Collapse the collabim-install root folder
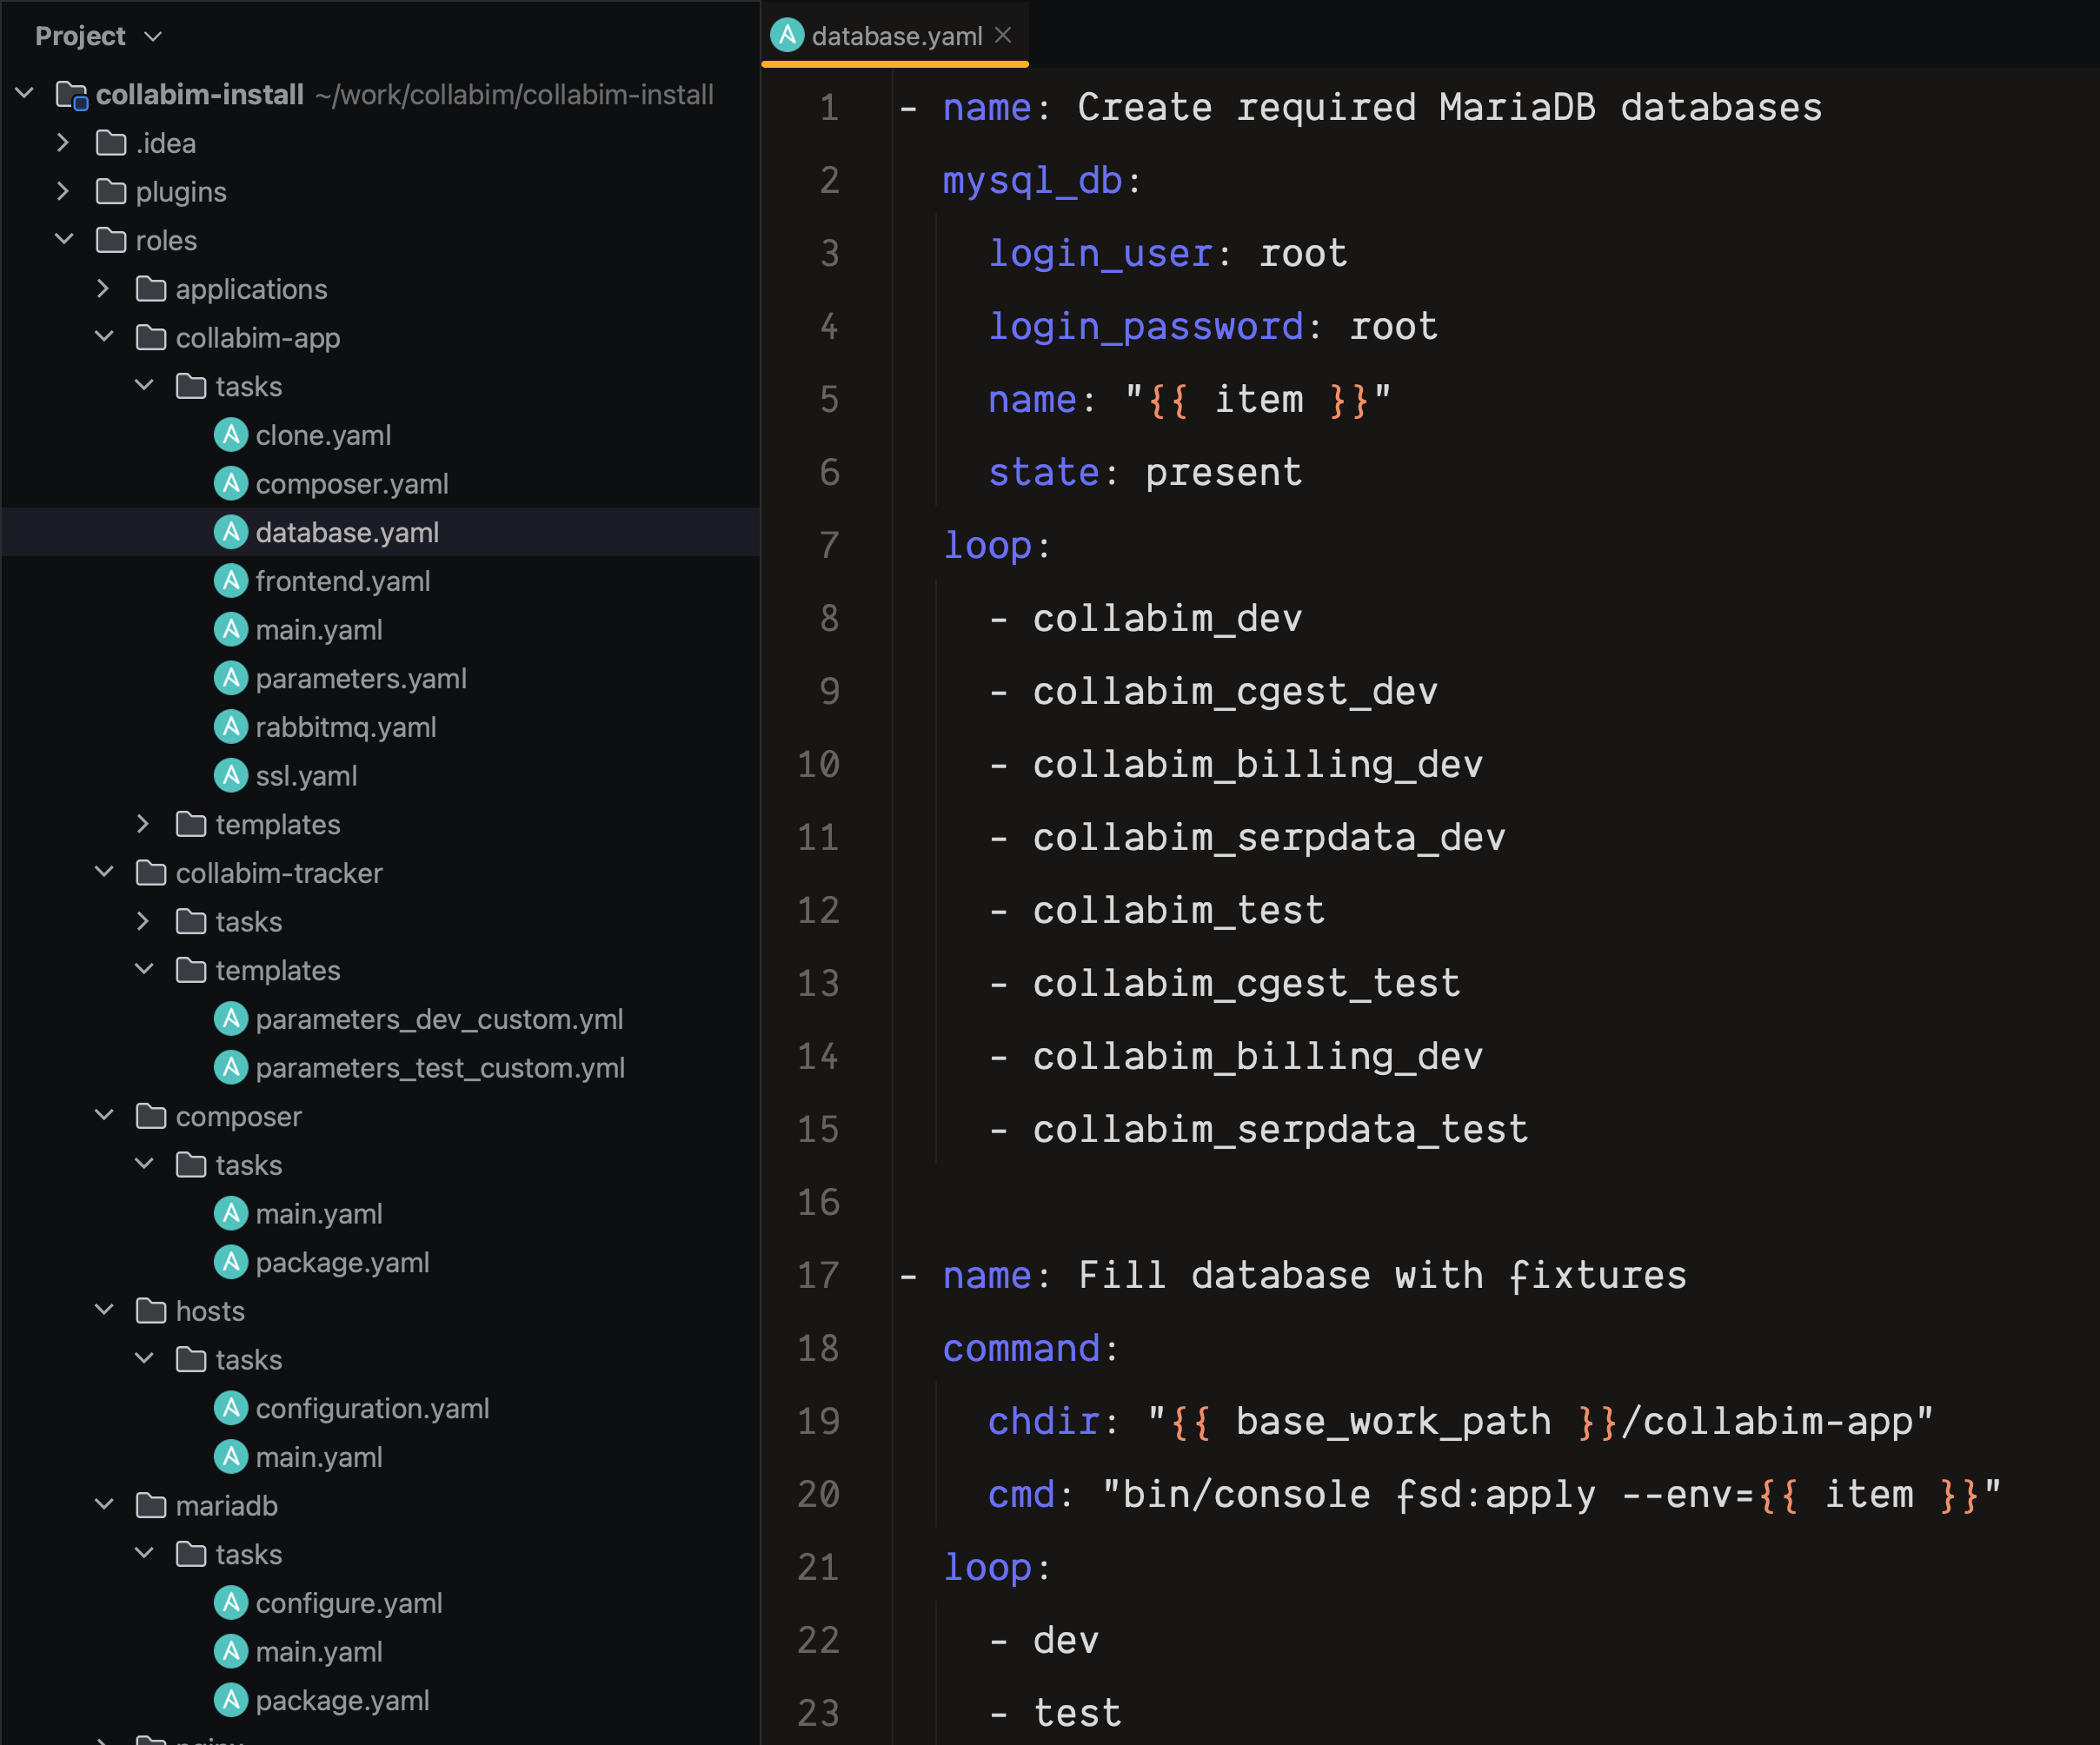Image resolution: width=2100 pixels, height=1745 pixels. (25, 94)
